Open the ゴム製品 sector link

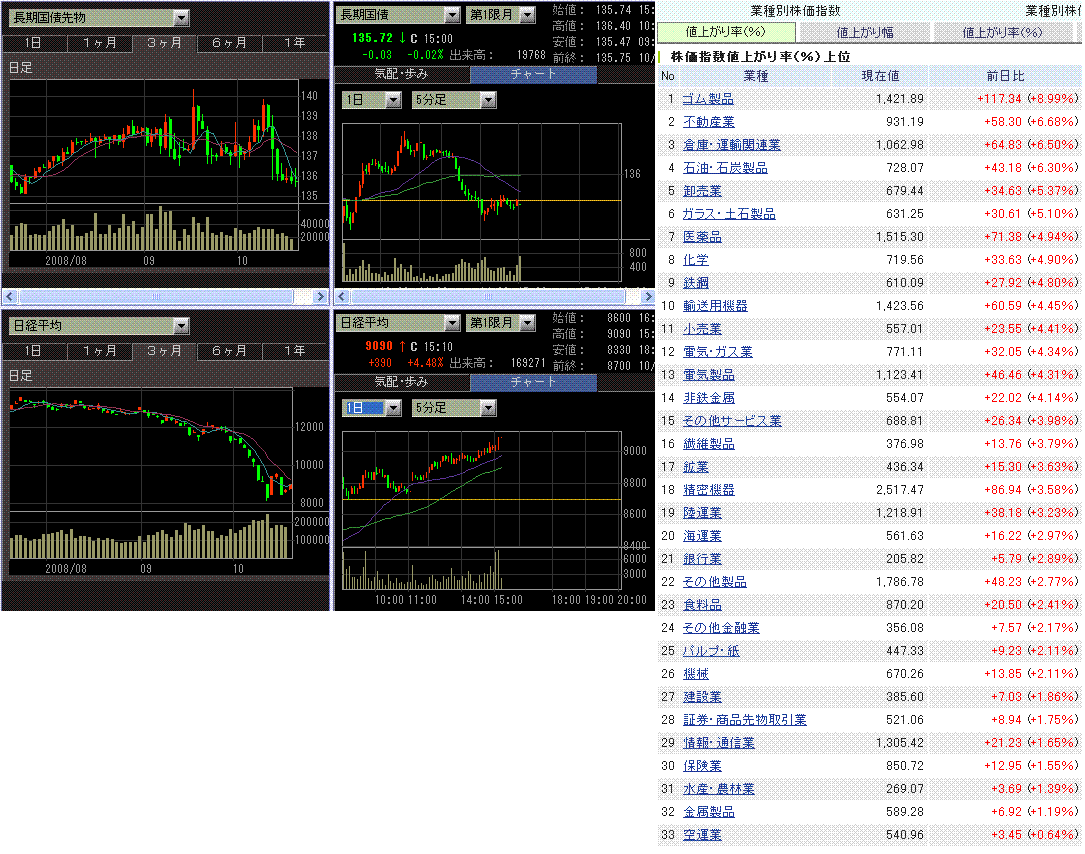click(708, 99)
